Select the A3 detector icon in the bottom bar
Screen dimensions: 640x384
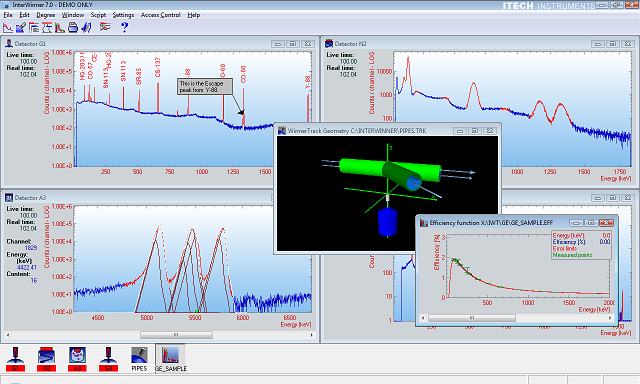click(77, 359)
